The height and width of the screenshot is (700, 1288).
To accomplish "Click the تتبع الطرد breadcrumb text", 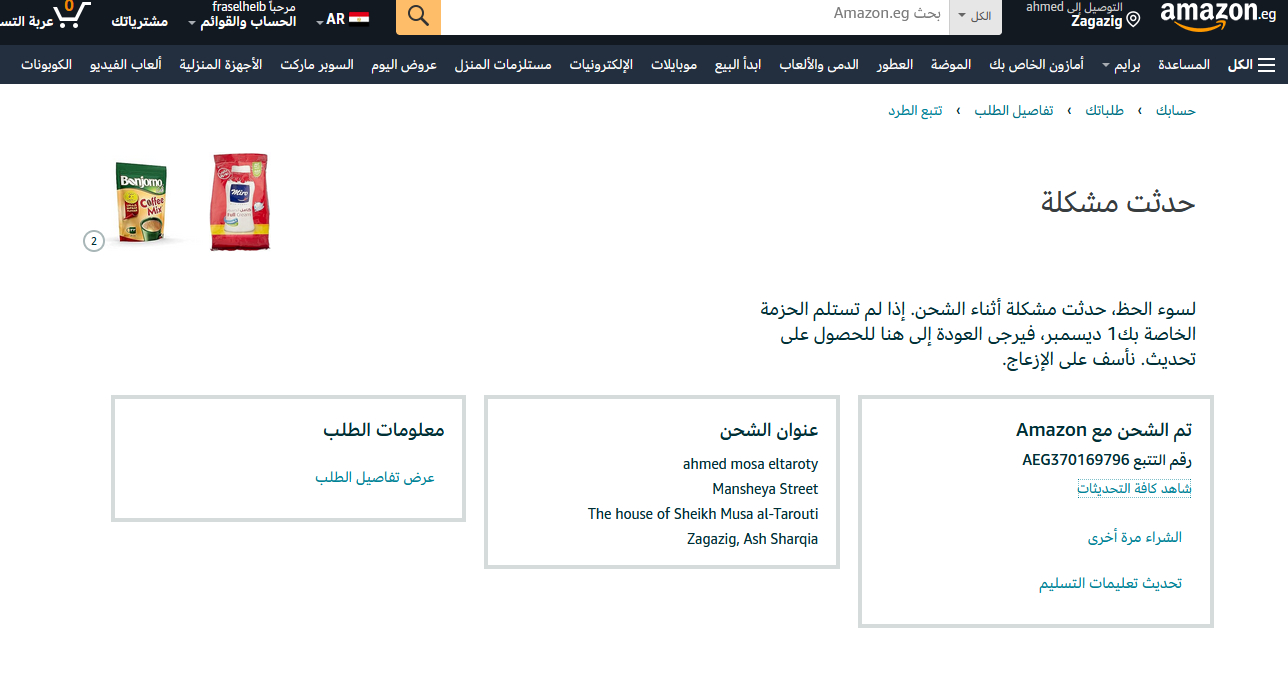I will tap(915, 111).
